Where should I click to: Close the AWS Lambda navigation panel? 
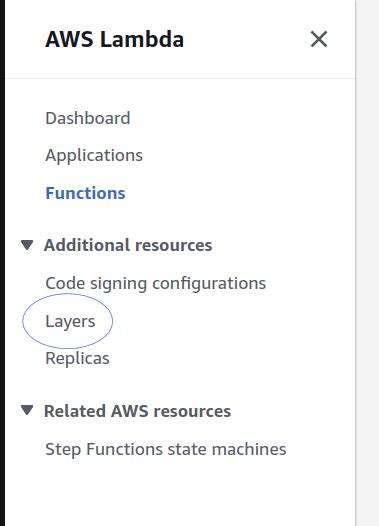pos(319,39)
